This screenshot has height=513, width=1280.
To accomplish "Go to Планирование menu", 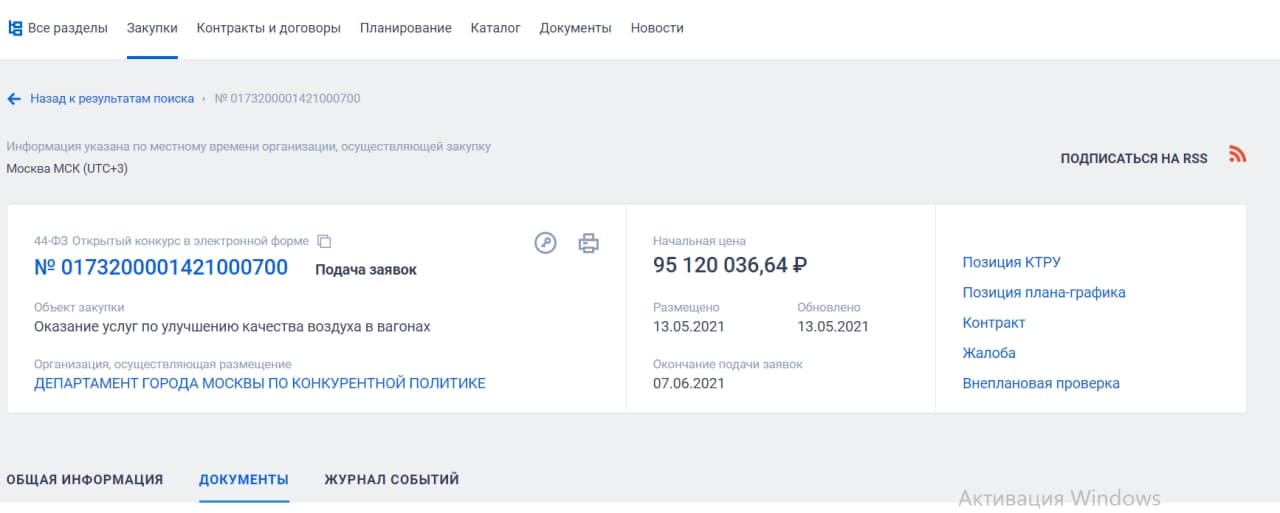I will pos(406,28).
